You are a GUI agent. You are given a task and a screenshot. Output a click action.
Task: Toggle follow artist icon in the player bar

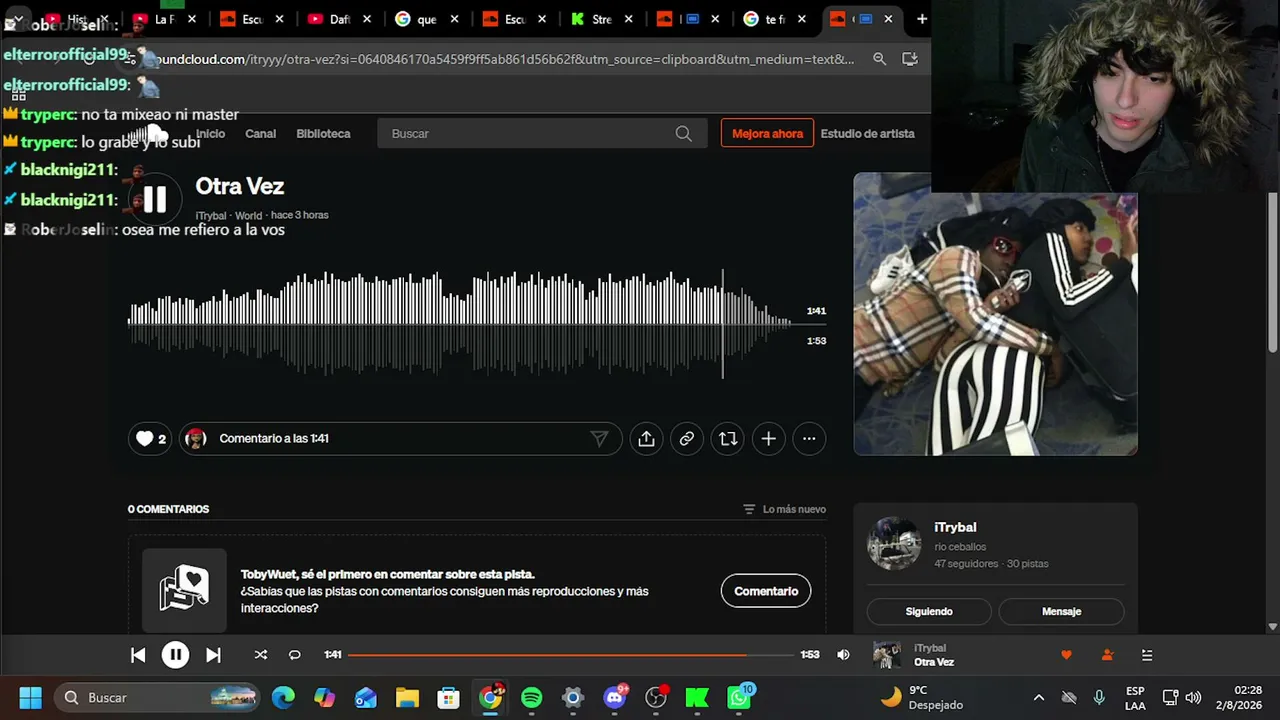tap(1107, 655)
